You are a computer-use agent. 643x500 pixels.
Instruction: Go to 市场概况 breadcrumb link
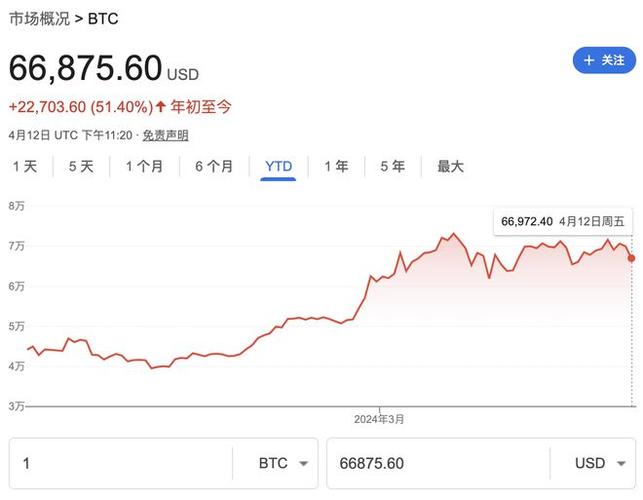(40, 18)
